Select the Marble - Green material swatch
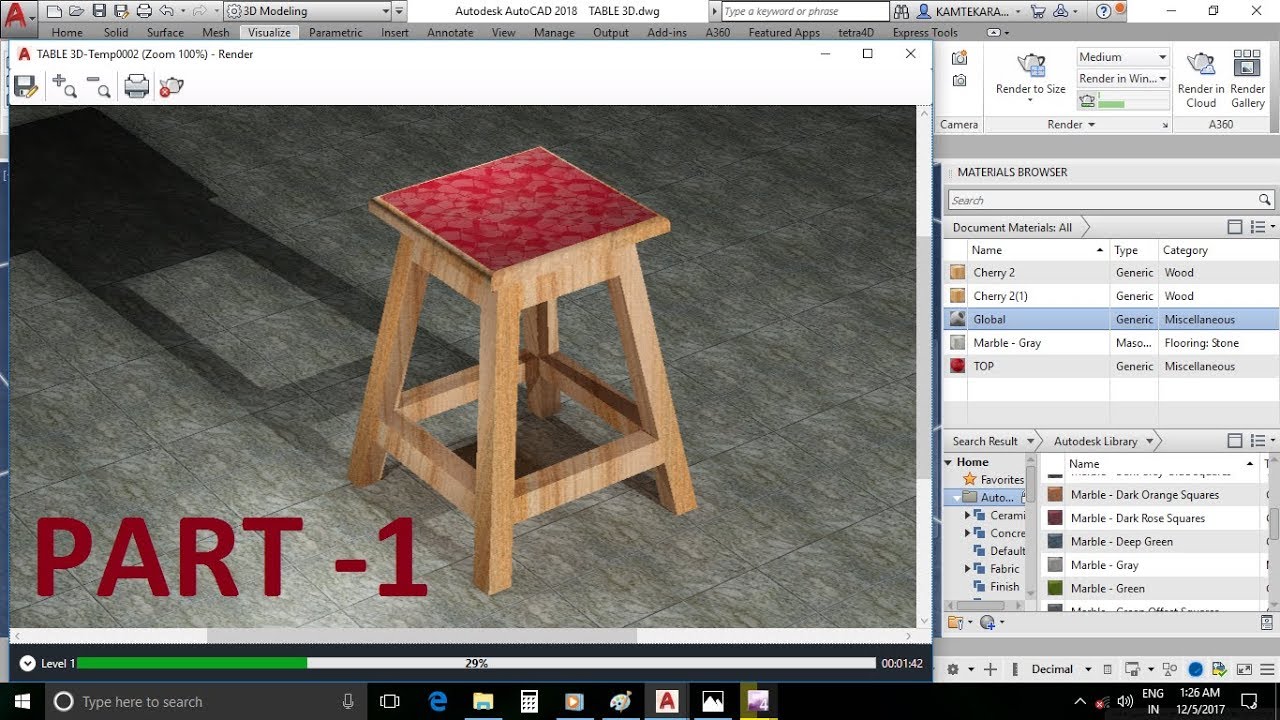This screenshot has width=1280, height=720. pos(1055,588)
